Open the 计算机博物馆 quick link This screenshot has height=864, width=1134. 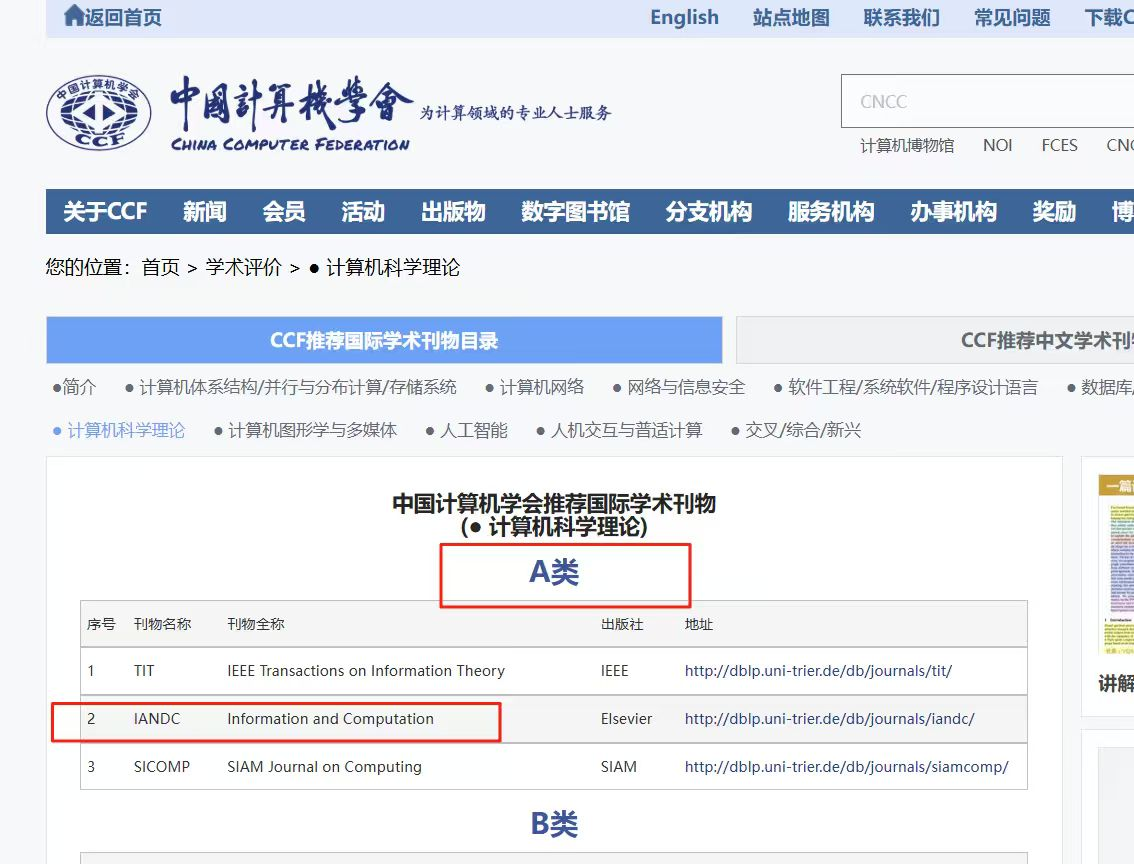pyautogui.click(x=907, y=146)
